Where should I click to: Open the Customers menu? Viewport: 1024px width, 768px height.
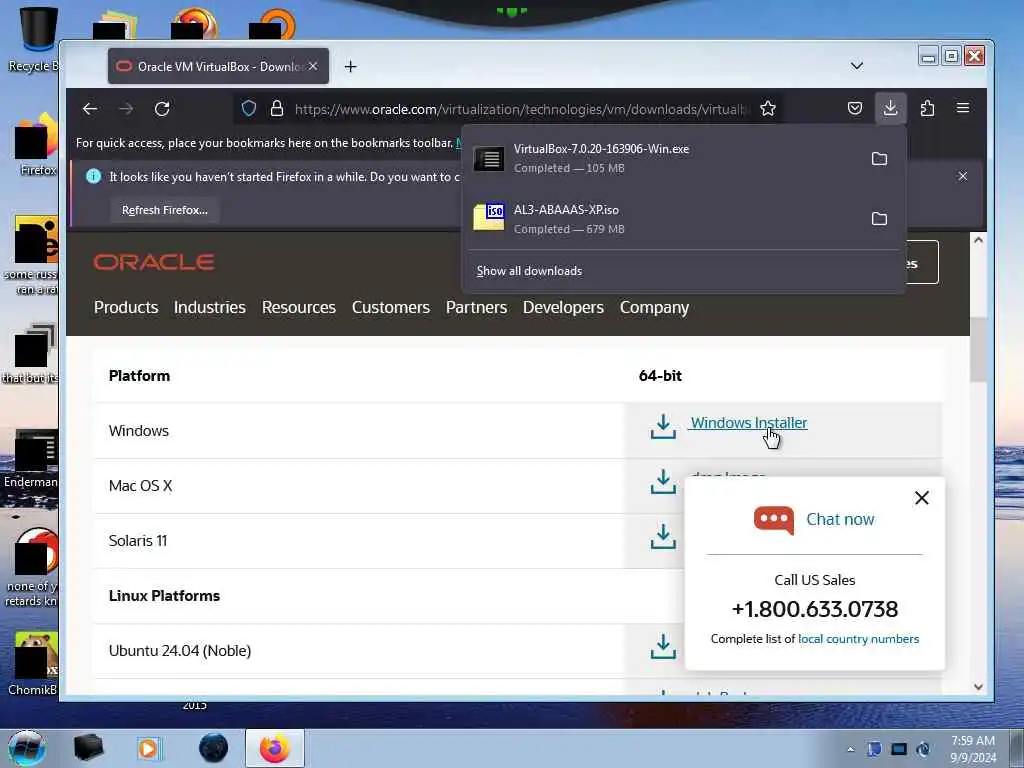point(391,308)
